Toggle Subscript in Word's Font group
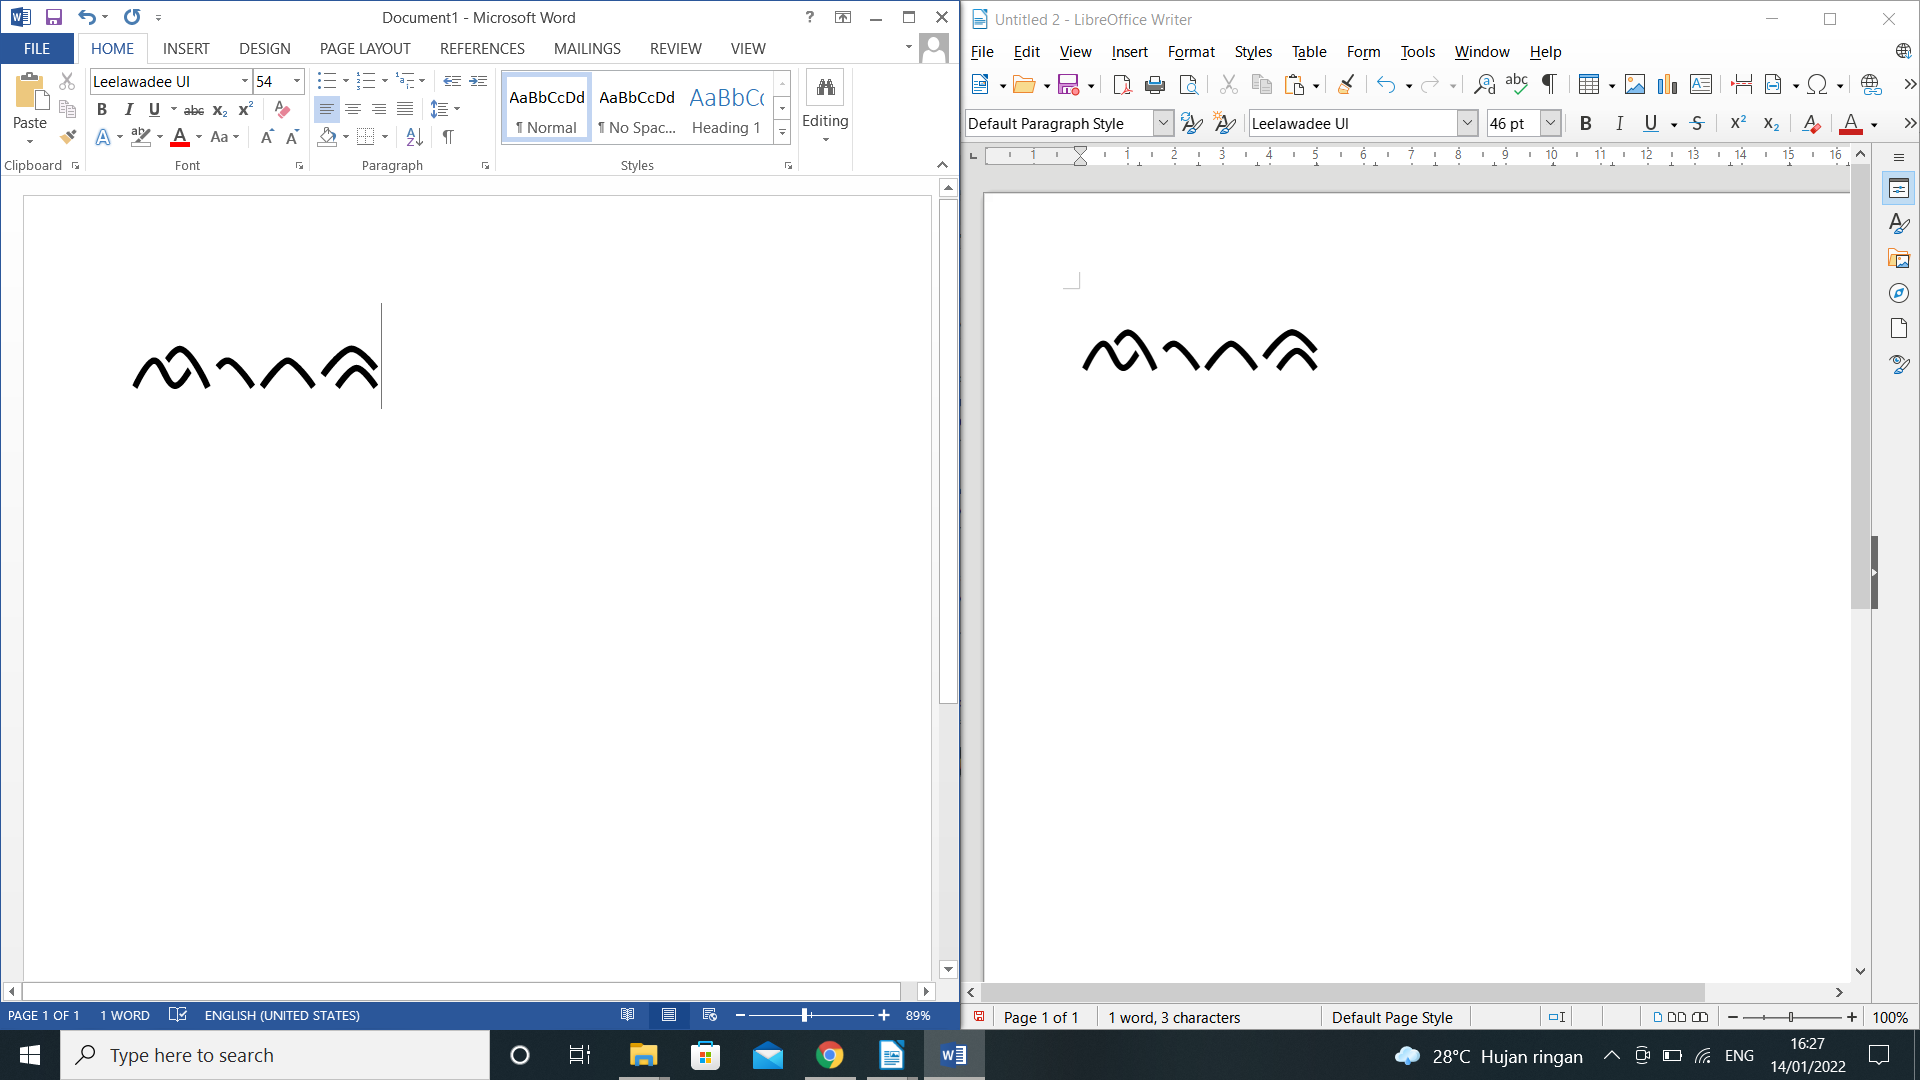This screenshot has width=1920, height=1080. point(220,109)
